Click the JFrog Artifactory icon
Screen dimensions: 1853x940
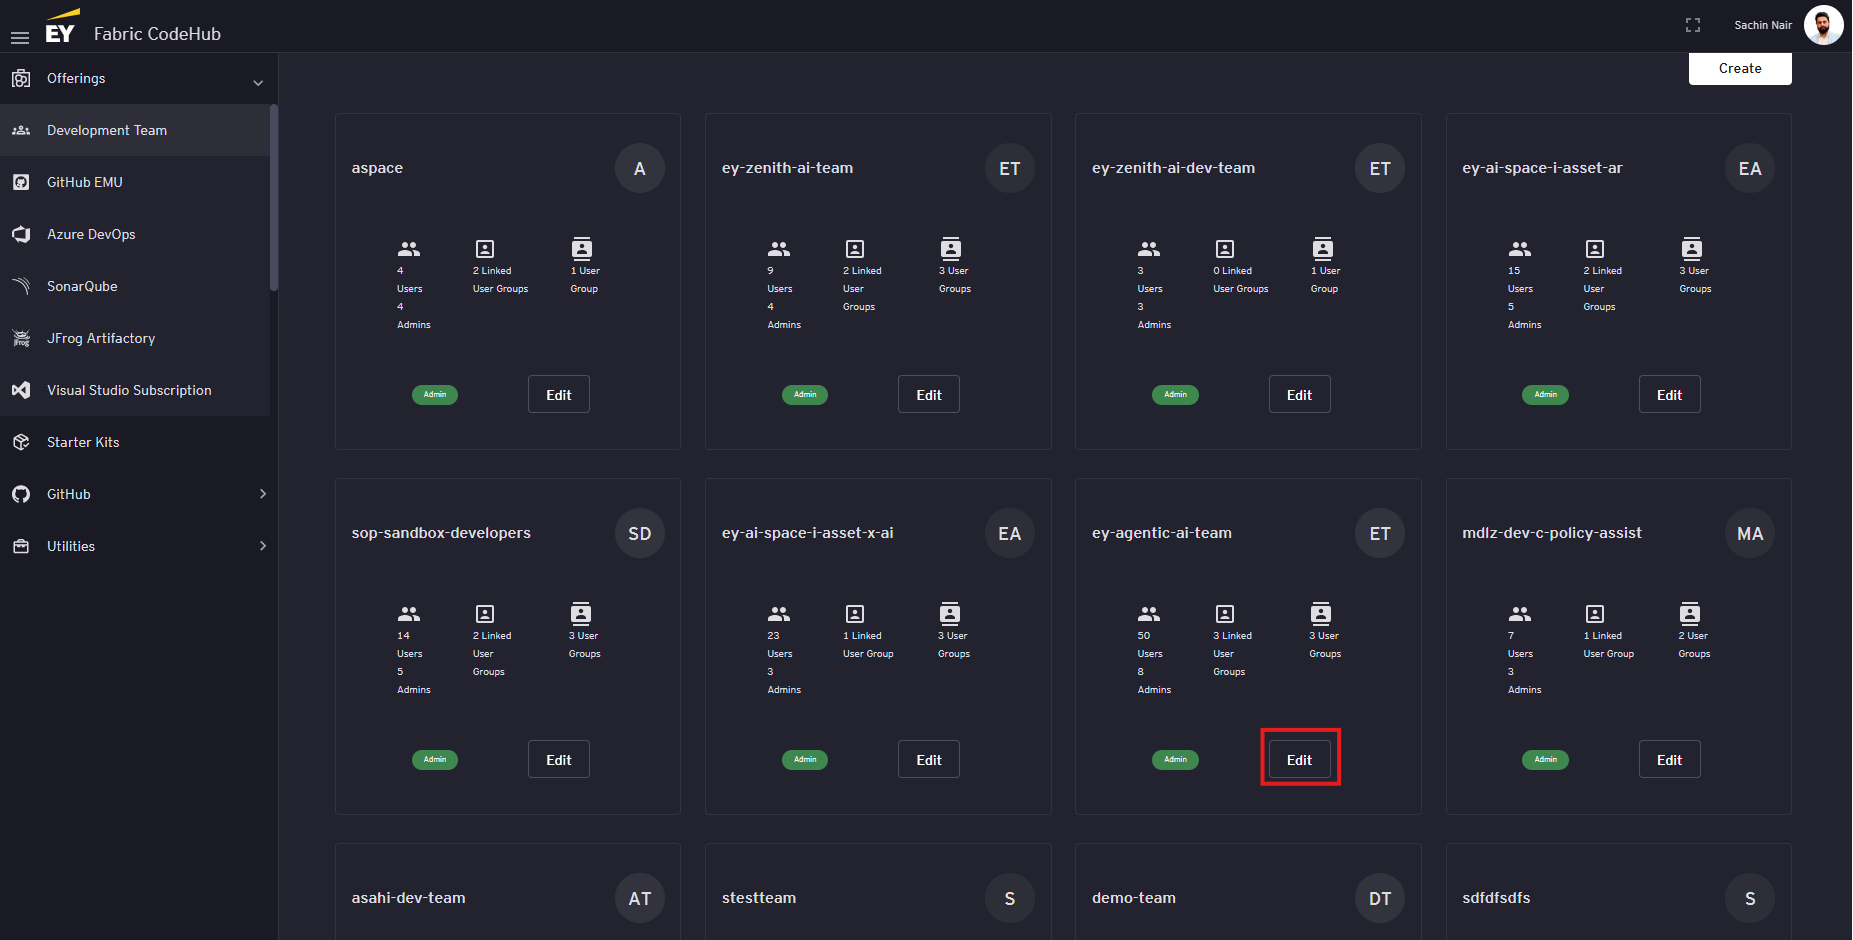21,338
